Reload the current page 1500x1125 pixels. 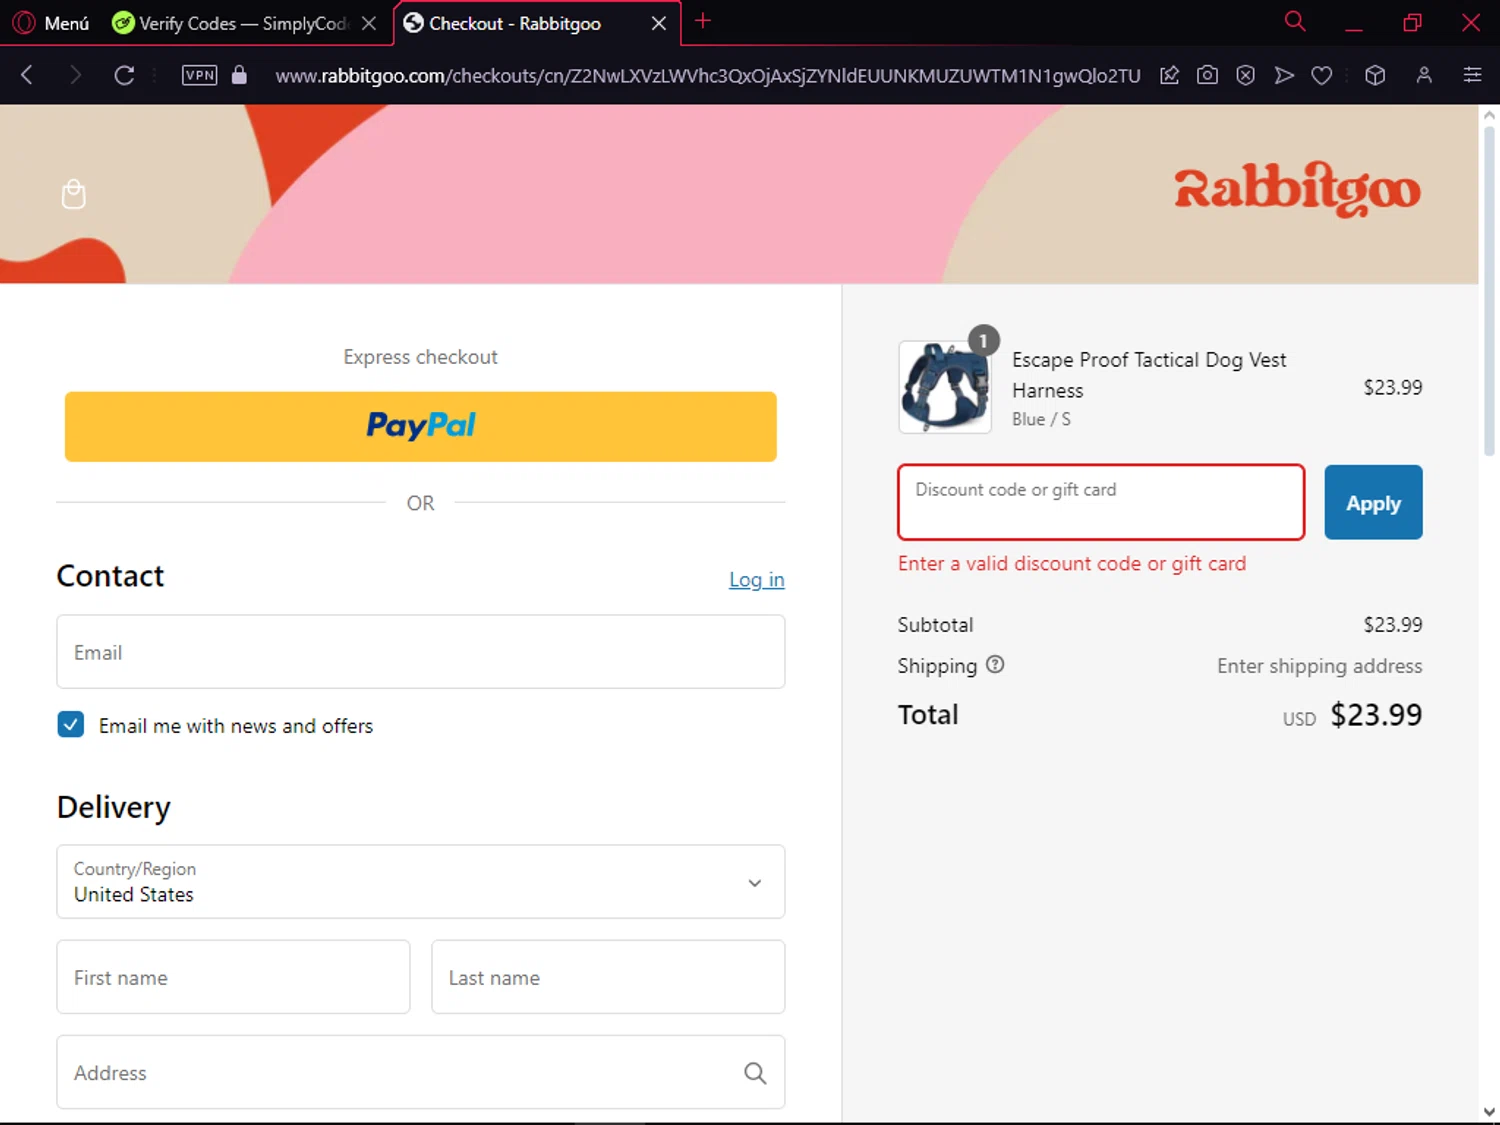[124, 75]
